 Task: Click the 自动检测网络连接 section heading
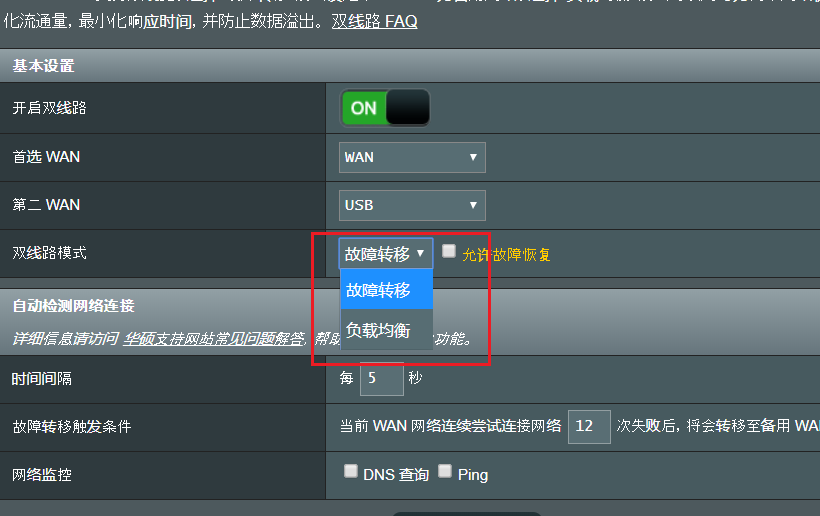click(x=73, y=306)
